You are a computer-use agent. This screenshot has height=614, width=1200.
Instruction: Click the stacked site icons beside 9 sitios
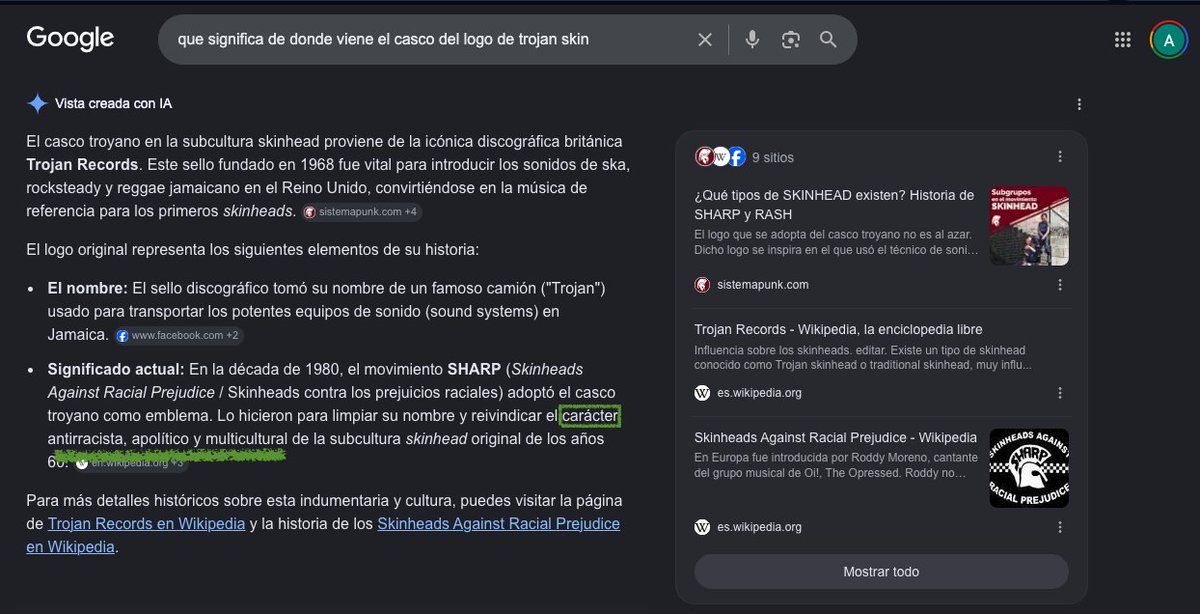tap(720, 157)
